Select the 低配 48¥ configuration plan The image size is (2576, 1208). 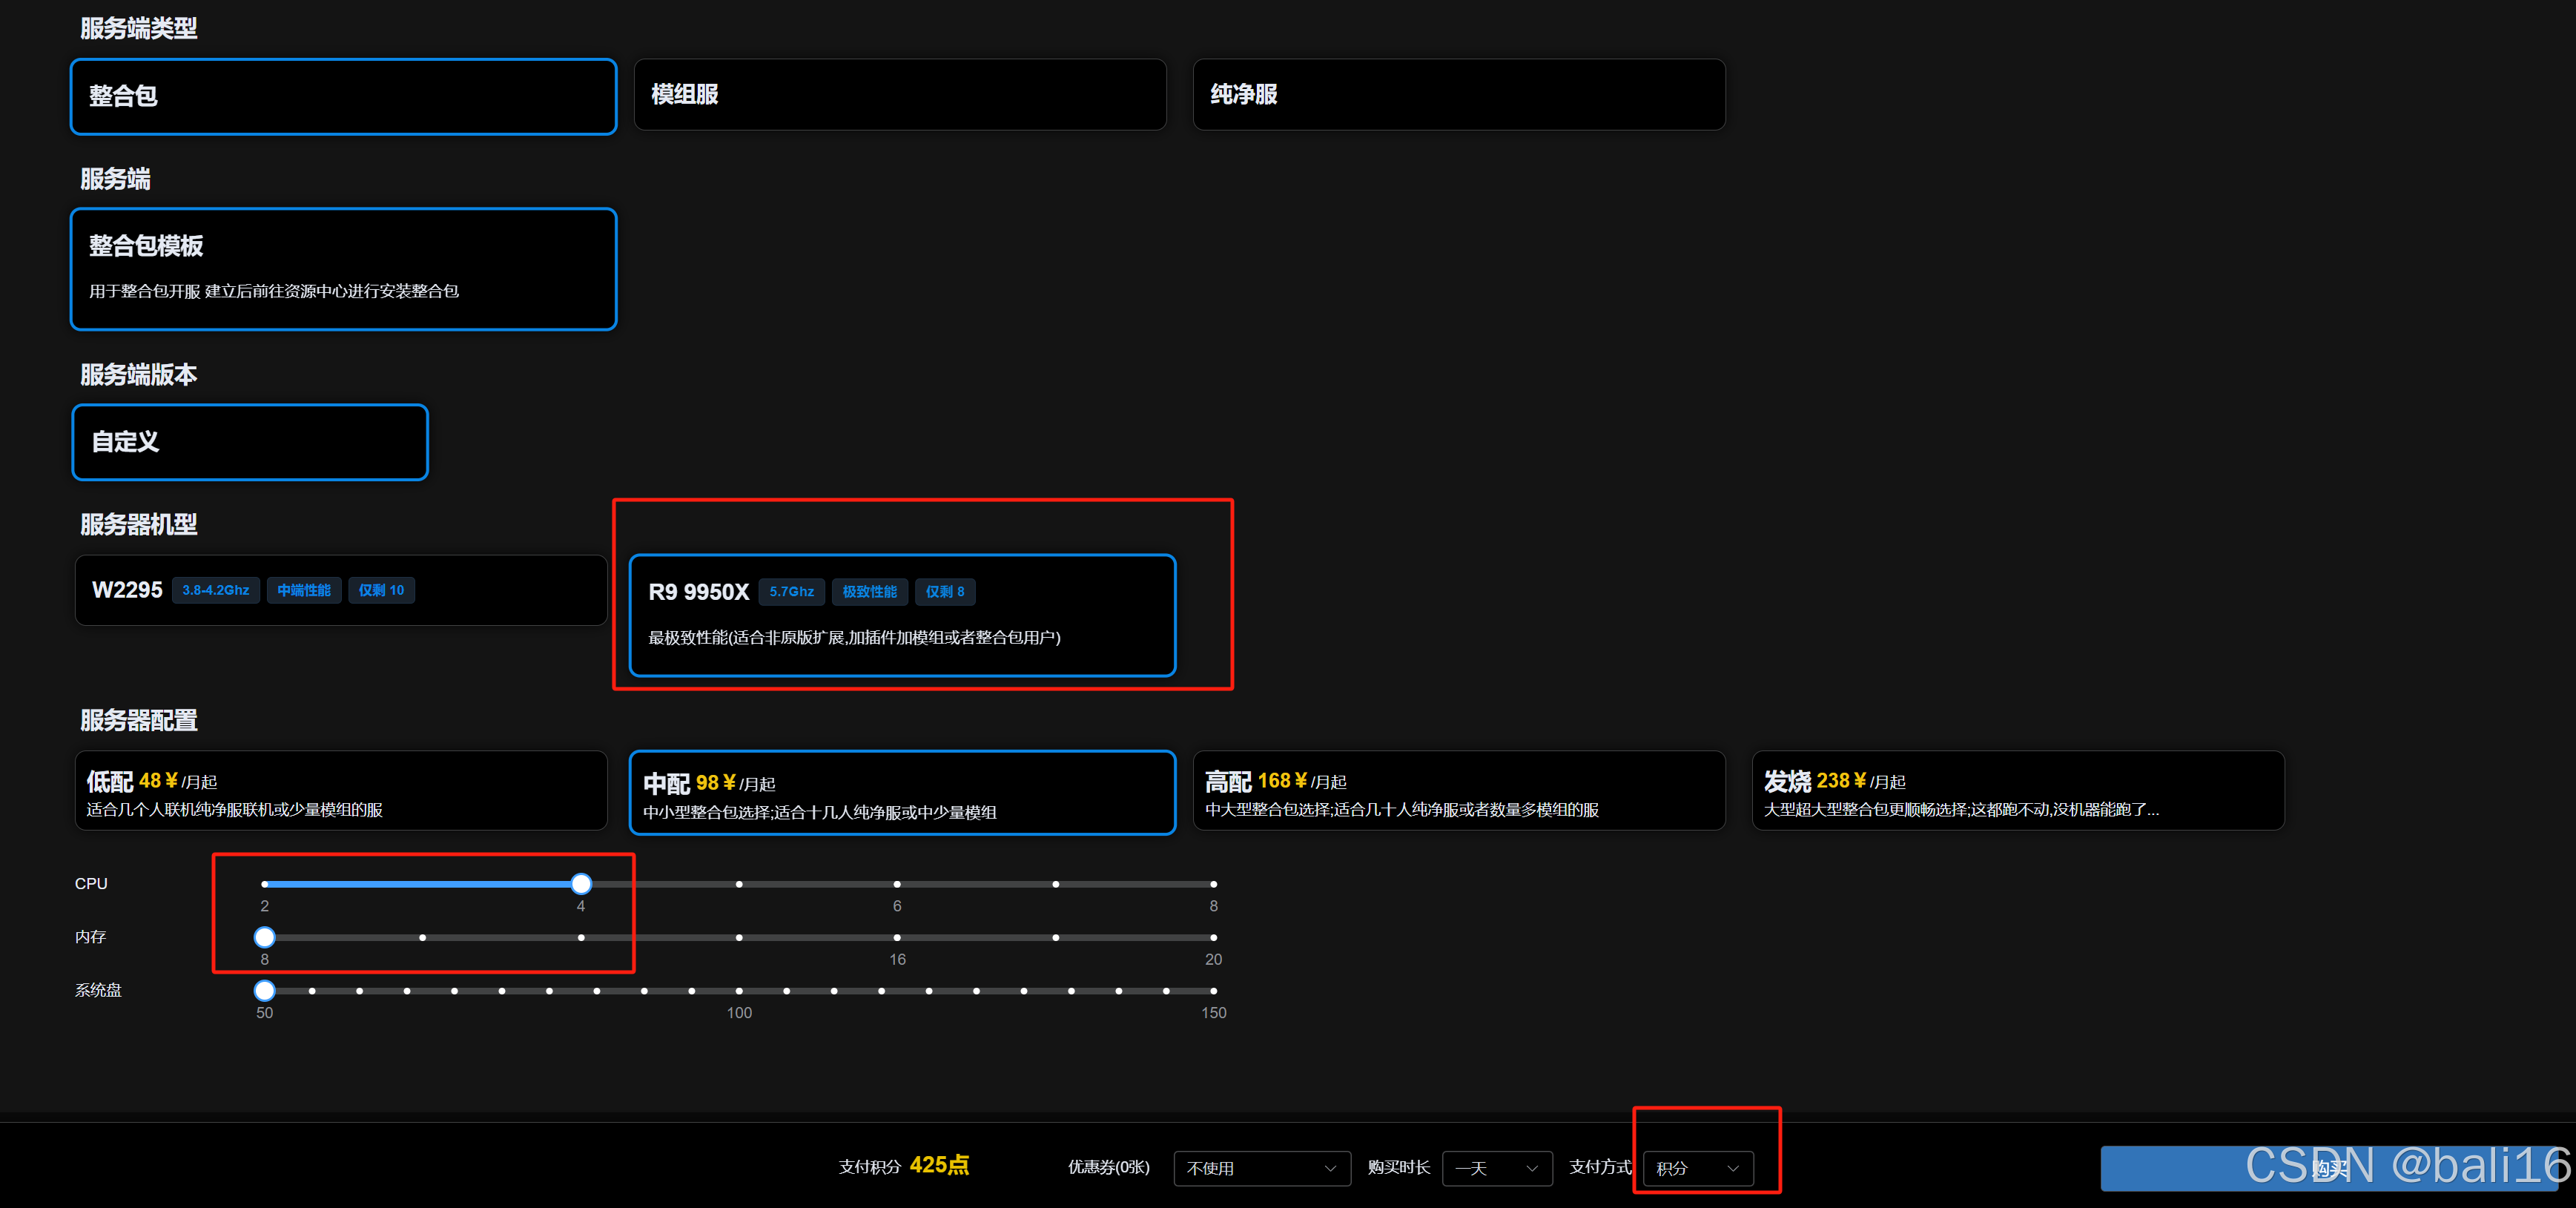pyautogui.click(x=340, y=791)
